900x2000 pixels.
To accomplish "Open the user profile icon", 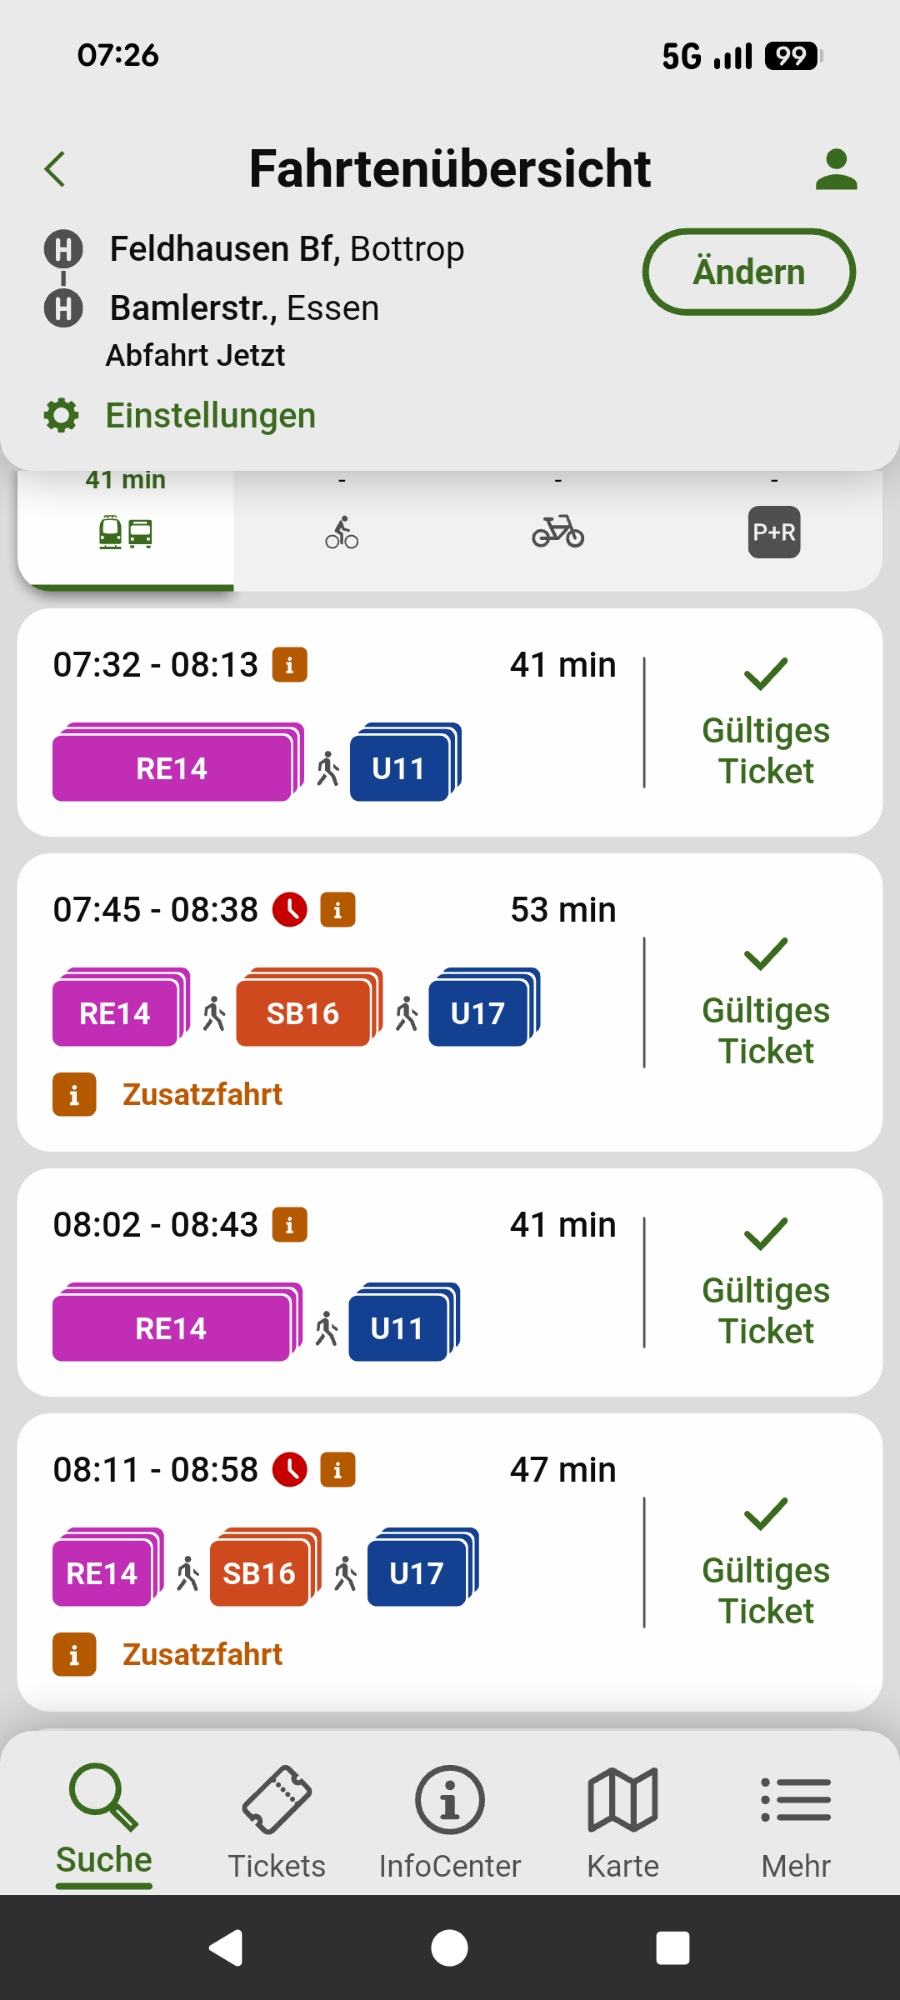I will [x=836, y=169].
